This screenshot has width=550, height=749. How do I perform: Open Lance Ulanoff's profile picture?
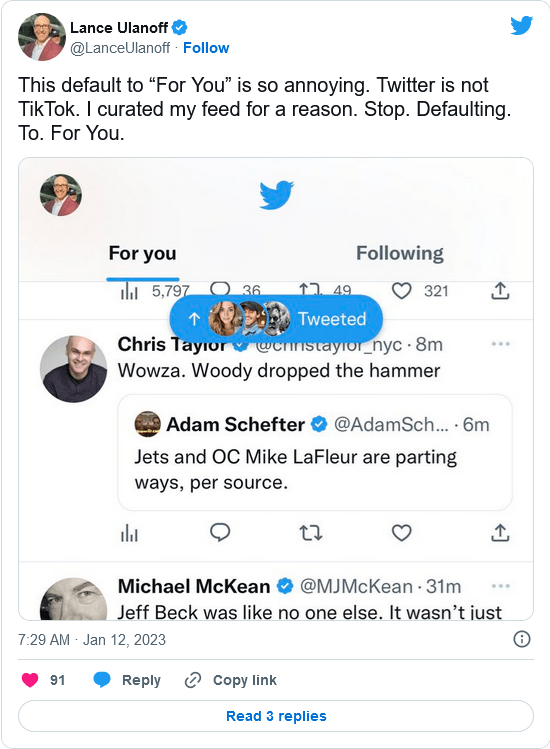pyautogui.click(x=42, y=37)
